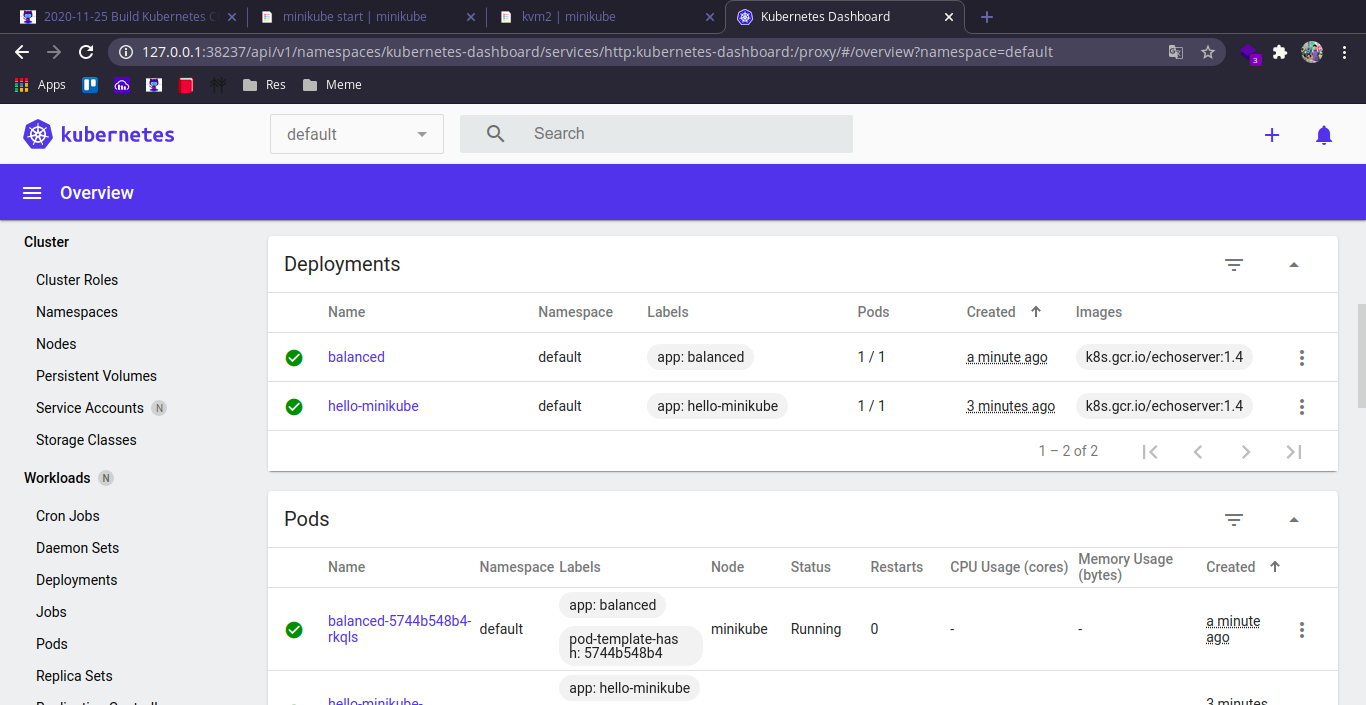Open a new browser tab
Image resolution: width=1366 pixels, height=705 pixels.
pyautogui.click(x=987, y=17)
